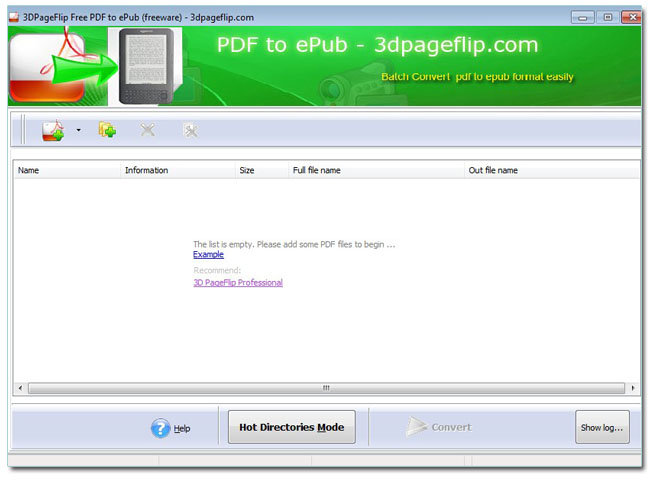Open the Show log window
This screenshot has height=484, width=650.
coord(602,427)
